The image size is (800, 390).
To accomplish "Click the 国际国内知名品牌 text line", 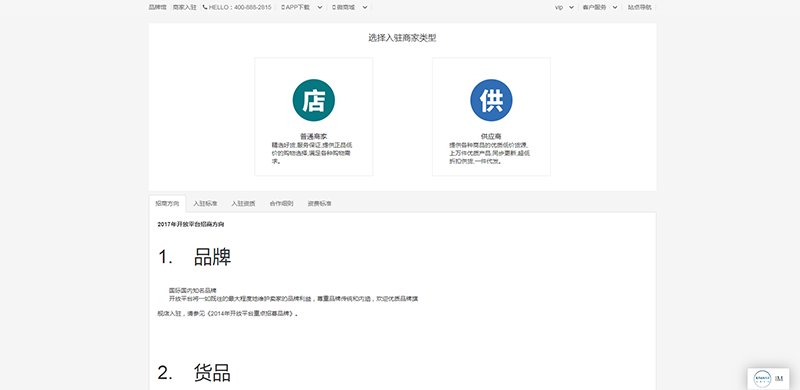I will point(192,290).
